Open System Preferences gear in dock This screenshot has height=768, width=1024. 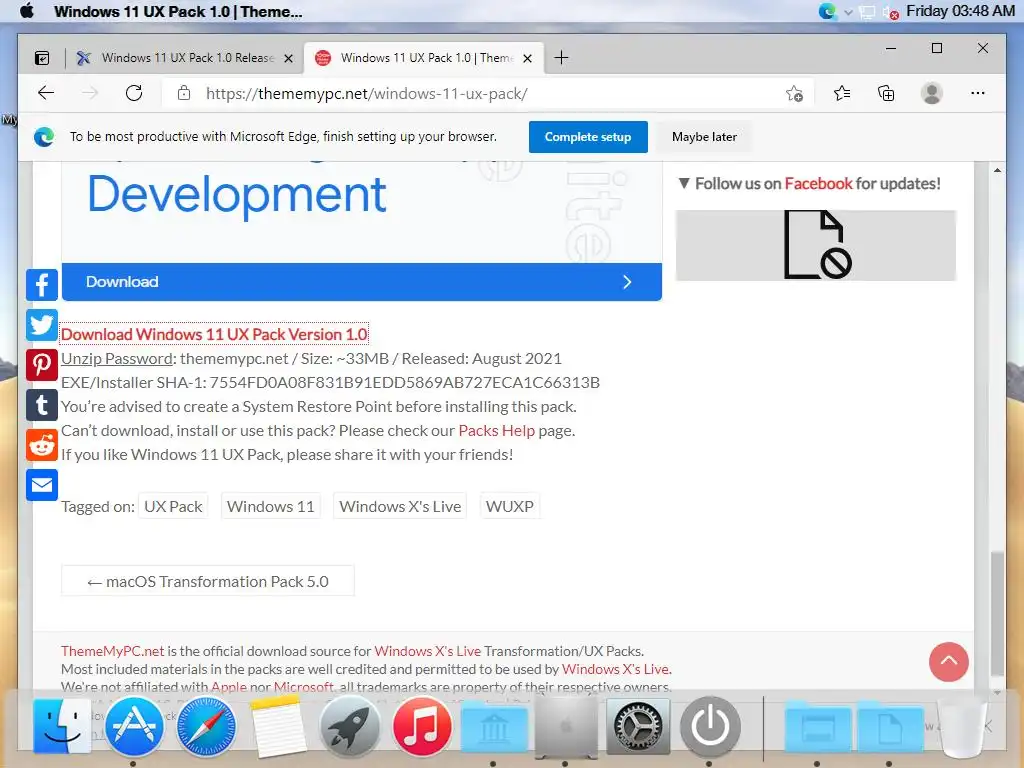(638, 728)
